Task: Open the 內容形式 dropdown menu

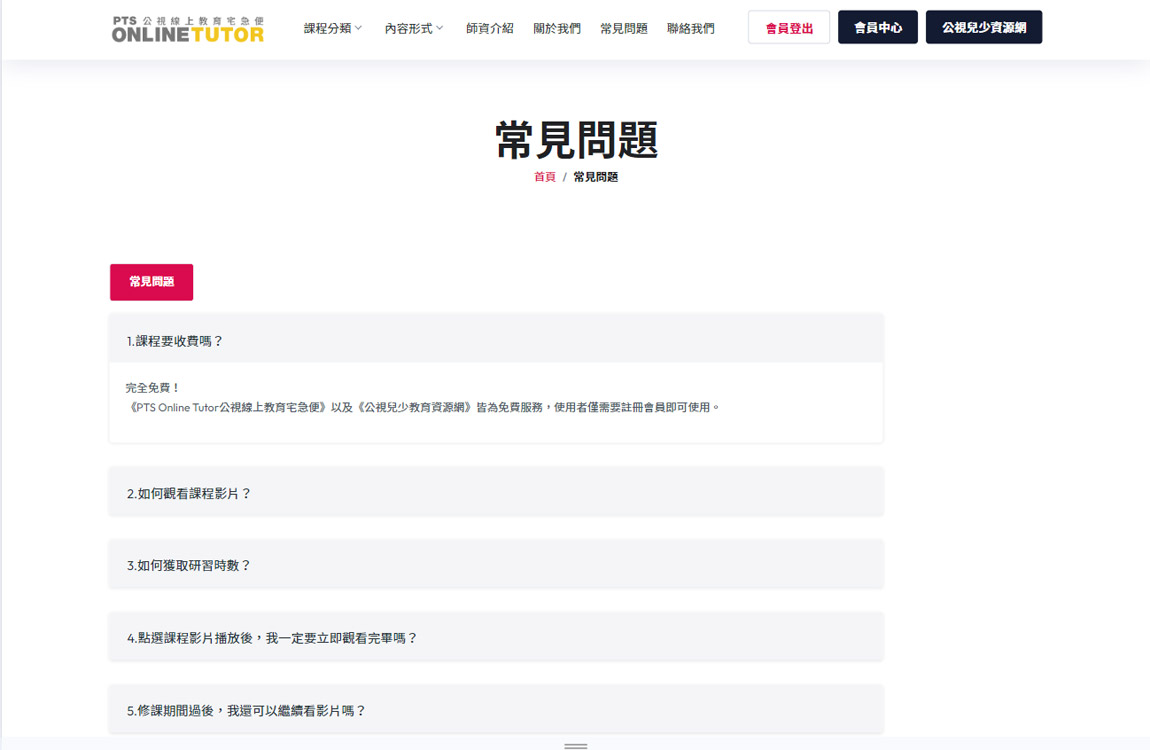Action: [409, 28]
